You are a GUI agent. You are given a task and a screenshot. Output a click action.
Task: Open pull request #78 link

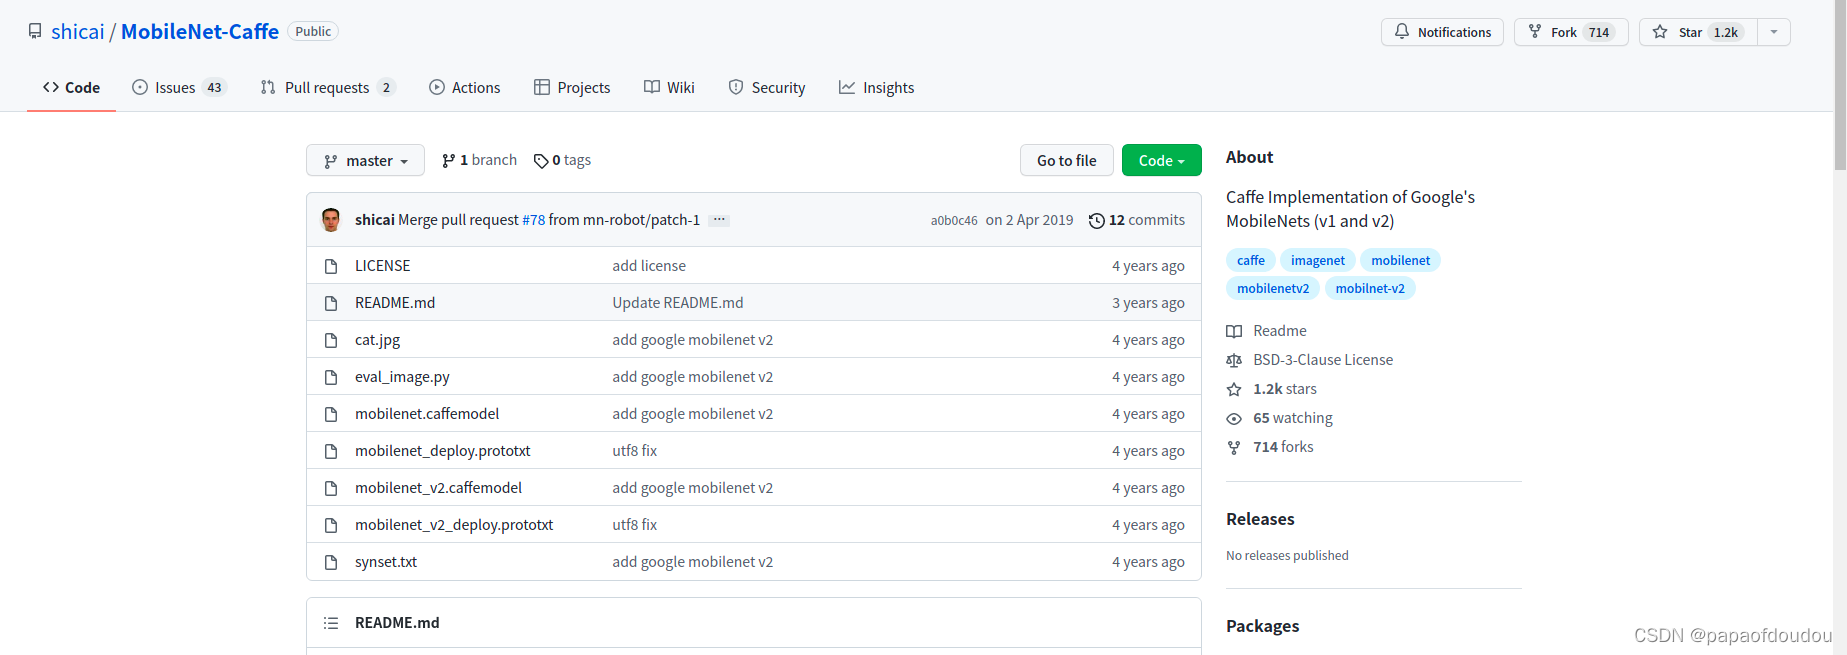[x=534, y=220]
